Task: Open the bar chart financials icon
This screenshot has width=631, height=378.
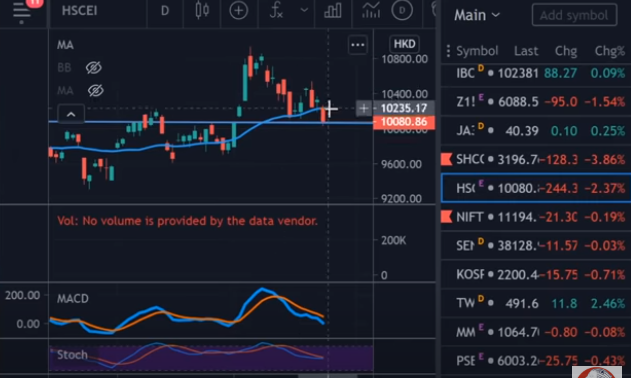Action: click(333, 10)
